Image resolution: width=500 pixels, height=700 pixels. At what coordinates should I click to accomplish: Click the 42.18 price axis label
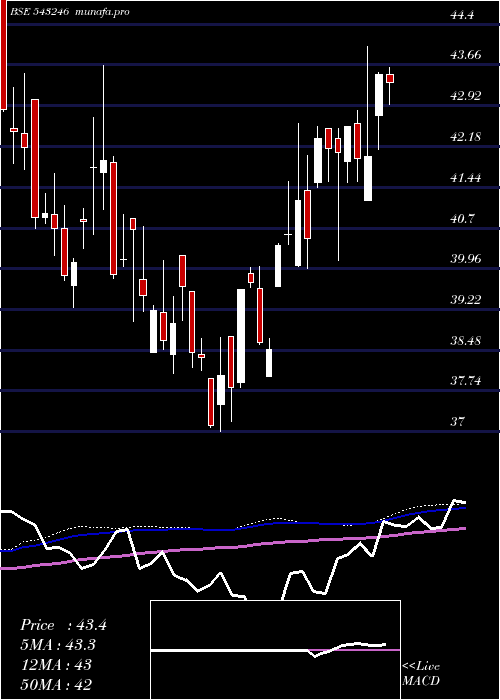[x=466, y=137]
